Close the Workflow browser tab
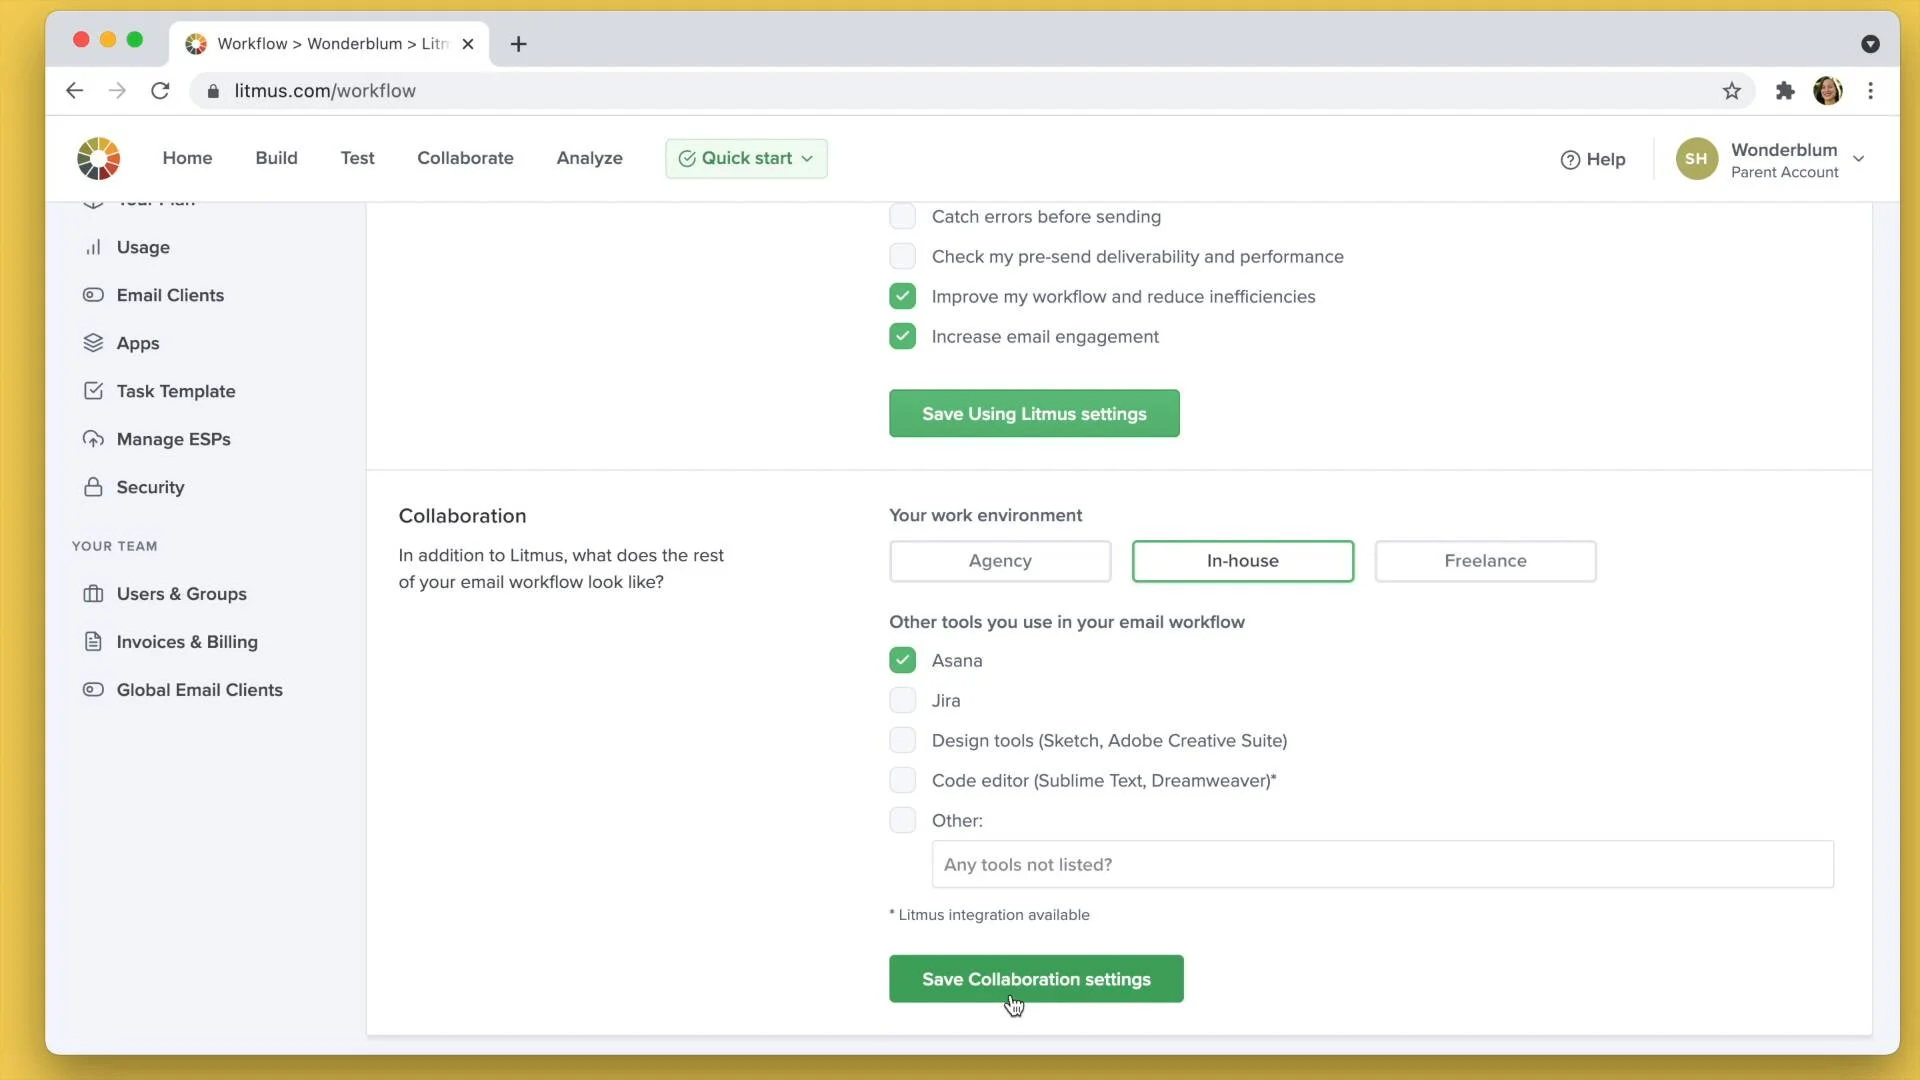Viewport: 1920px width, 1080px height. click(467, 44)
